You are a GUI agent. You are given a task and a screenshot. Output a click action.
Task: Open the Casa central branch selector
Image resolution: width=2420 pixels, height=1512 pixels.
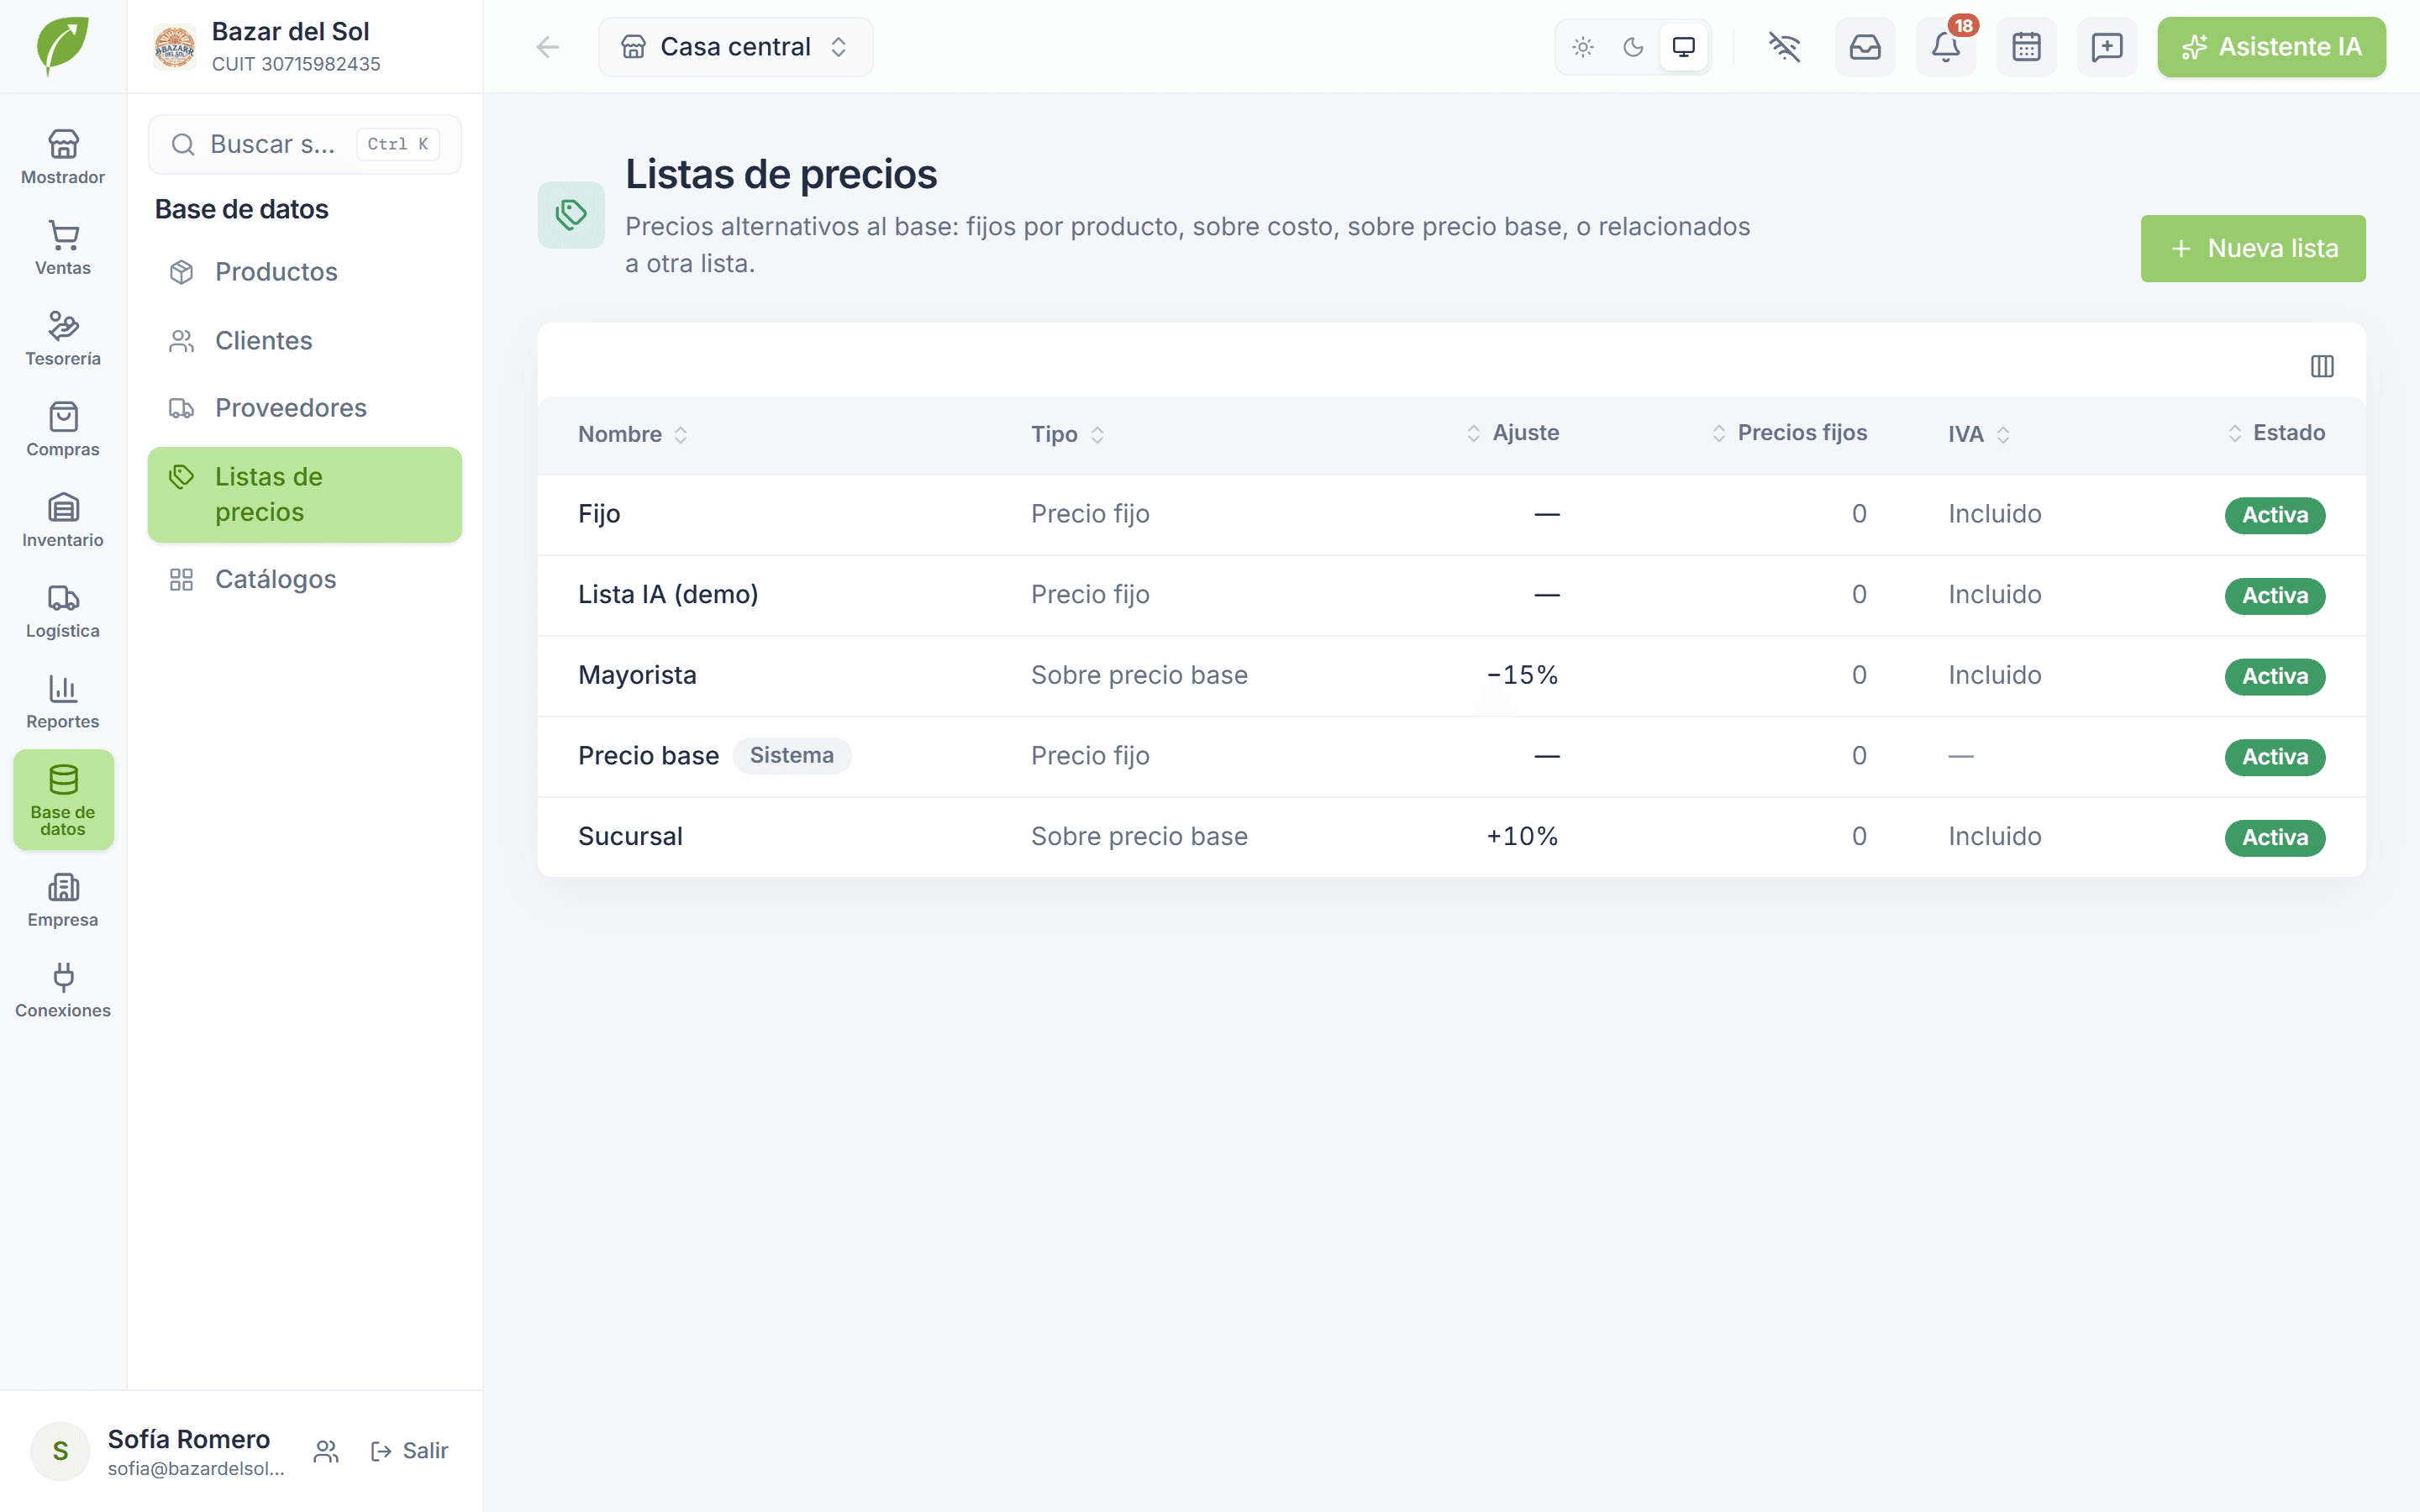pyautogui.click(x=735, y=47)
